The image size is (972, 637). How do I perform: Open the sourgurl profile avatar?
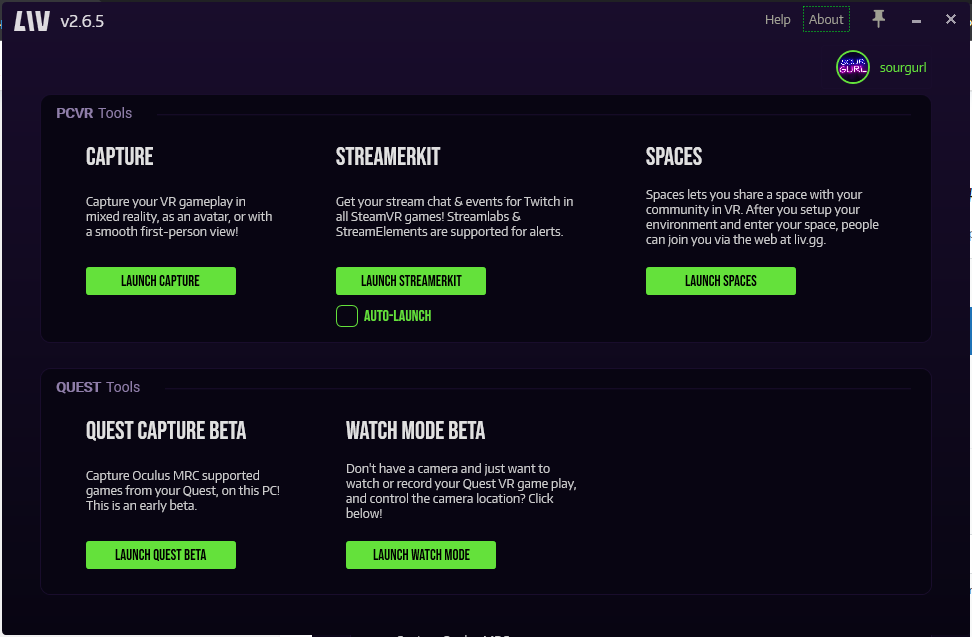pyautogui.click(x=852, y=67)
